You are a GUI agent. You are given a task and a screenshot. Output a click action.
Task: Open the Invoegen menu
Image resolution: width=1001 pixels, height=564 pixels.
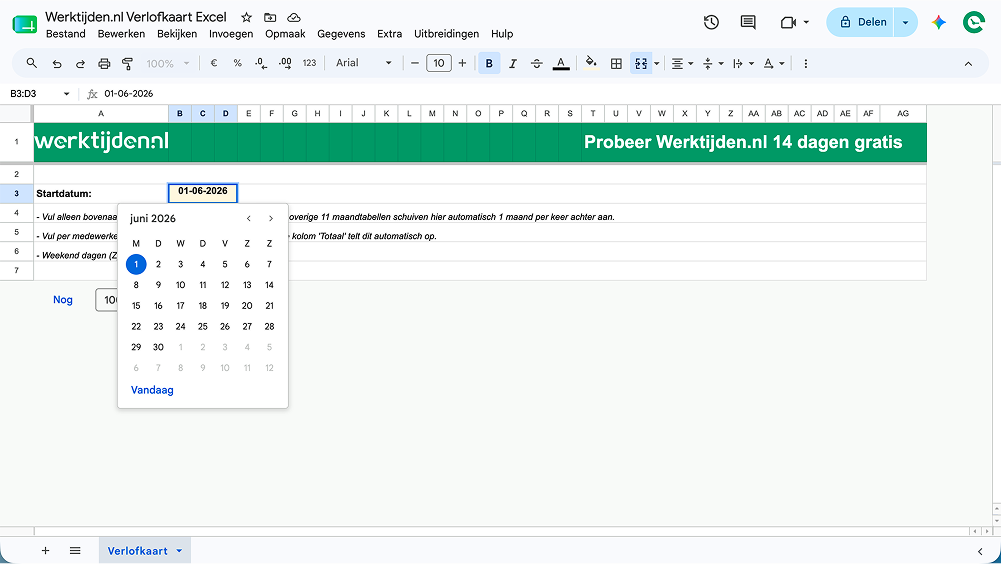(231, 34)
